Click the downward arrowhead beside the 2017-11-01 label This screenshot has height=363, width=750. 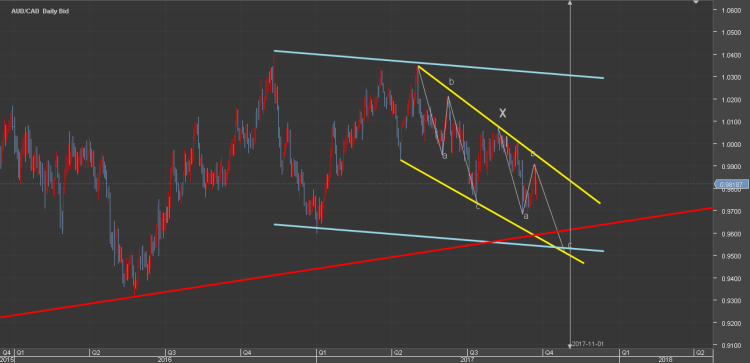[570, 345]
